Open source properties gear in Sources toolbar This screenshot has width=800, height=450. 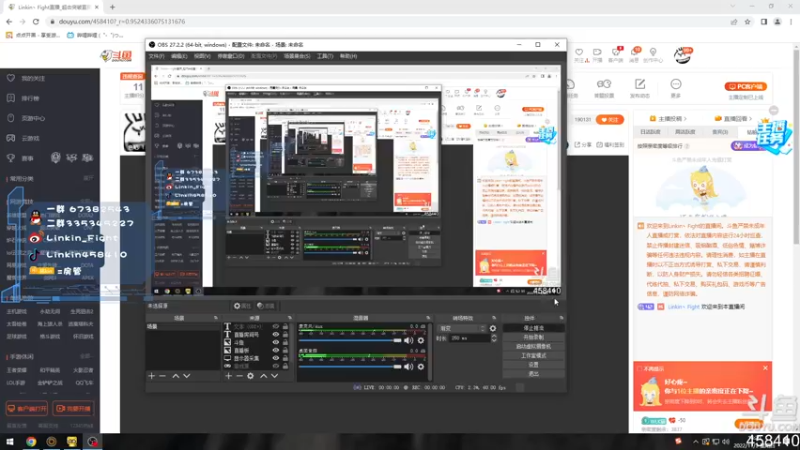click(x=251, y=376)
